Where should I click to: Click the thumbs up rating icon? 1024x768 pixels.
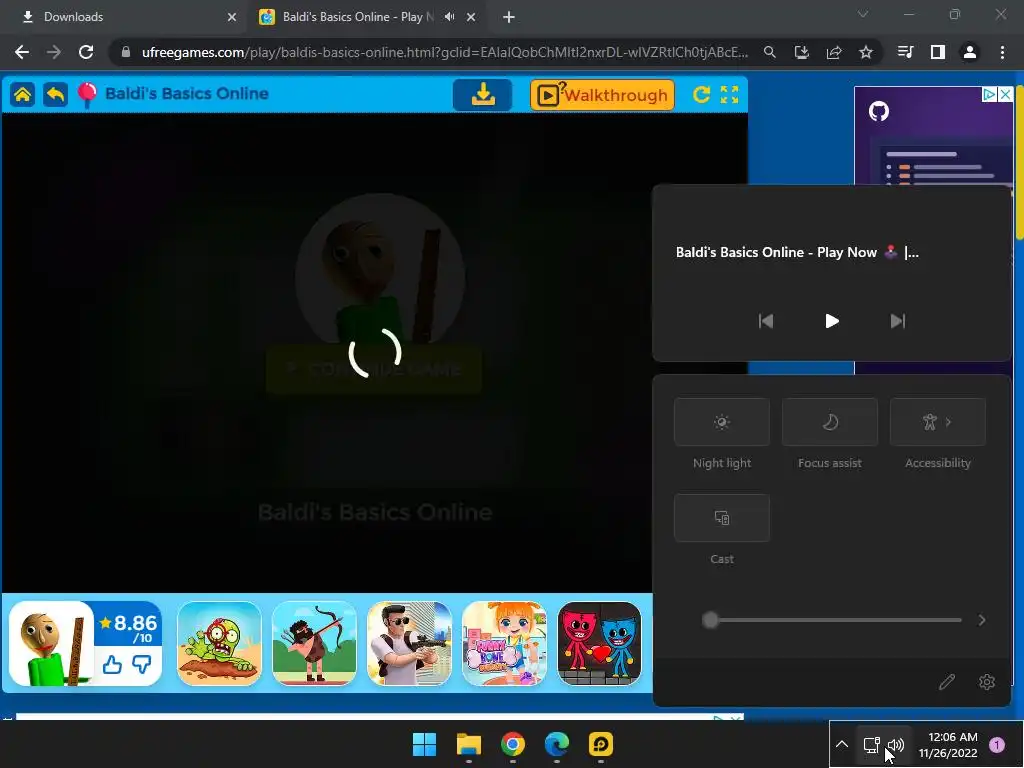pyautogui.click(x=112, y=665)
